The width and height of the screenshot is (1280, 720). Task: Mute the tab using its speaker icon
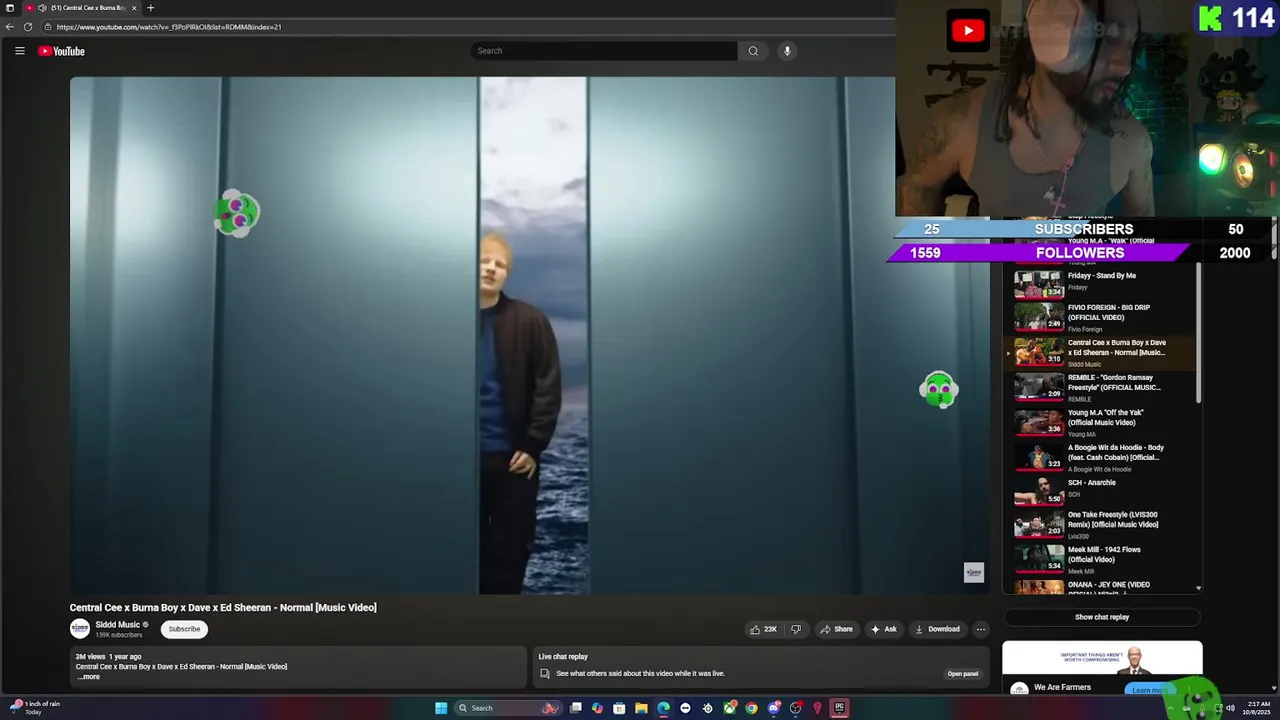point(41,8)
